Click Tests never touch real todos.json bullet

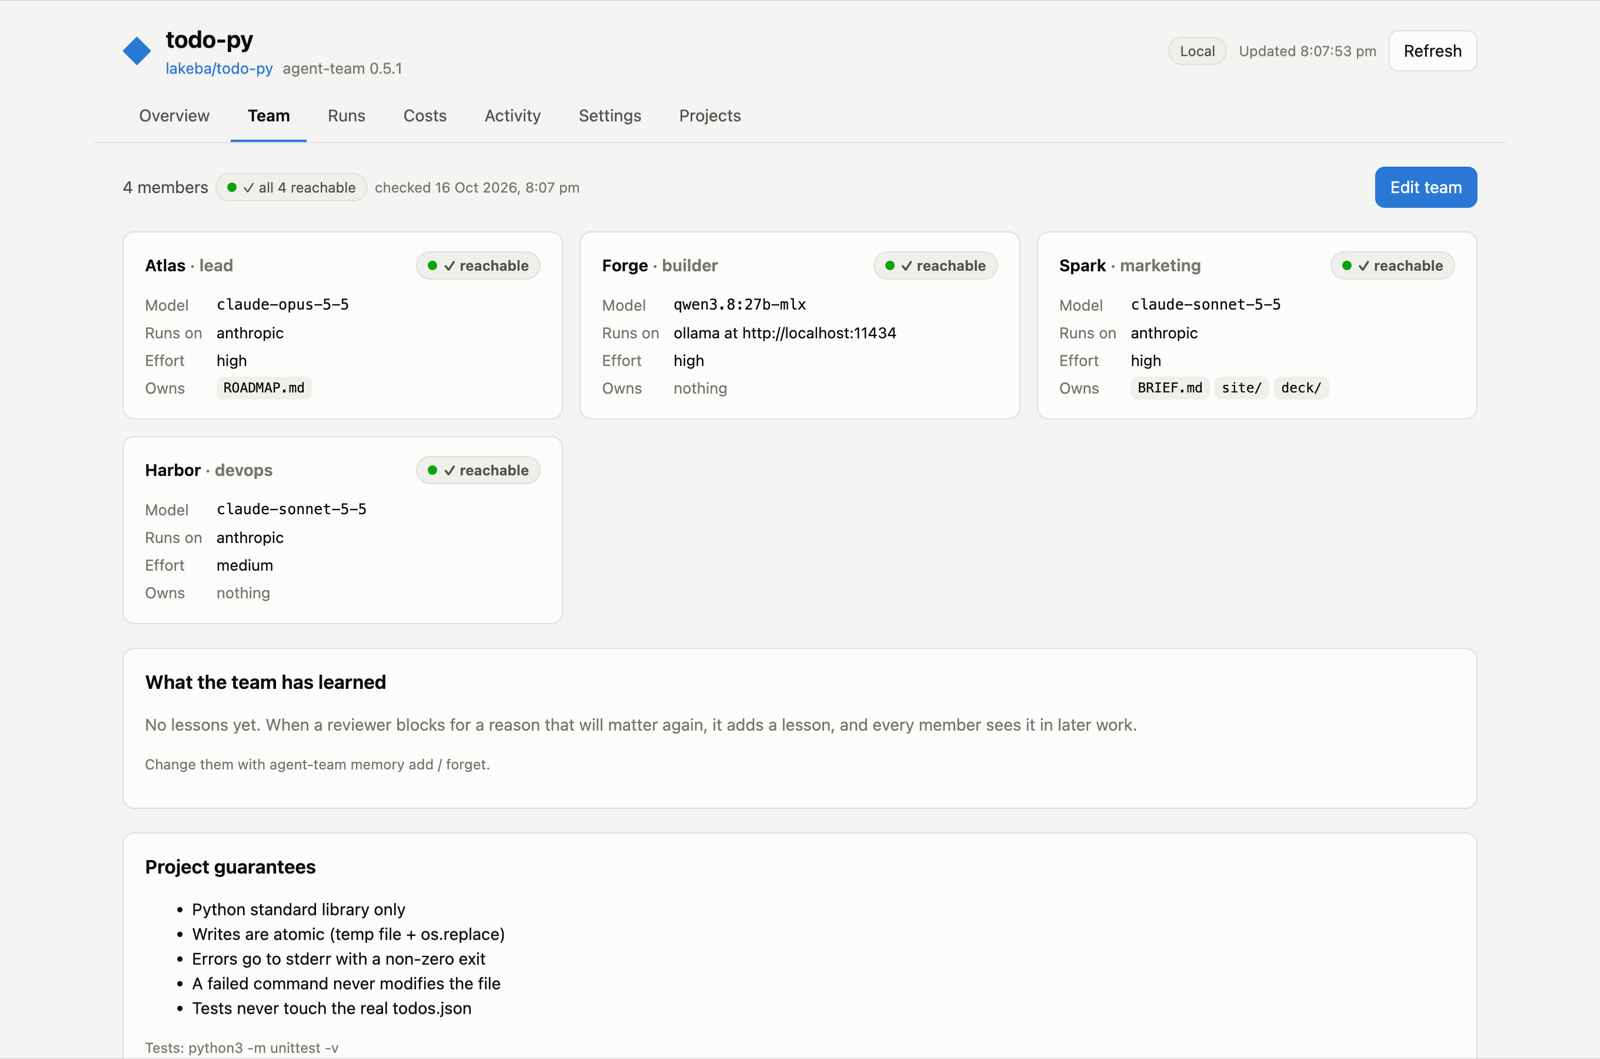pyautogui.click(x=332, y=1009)
